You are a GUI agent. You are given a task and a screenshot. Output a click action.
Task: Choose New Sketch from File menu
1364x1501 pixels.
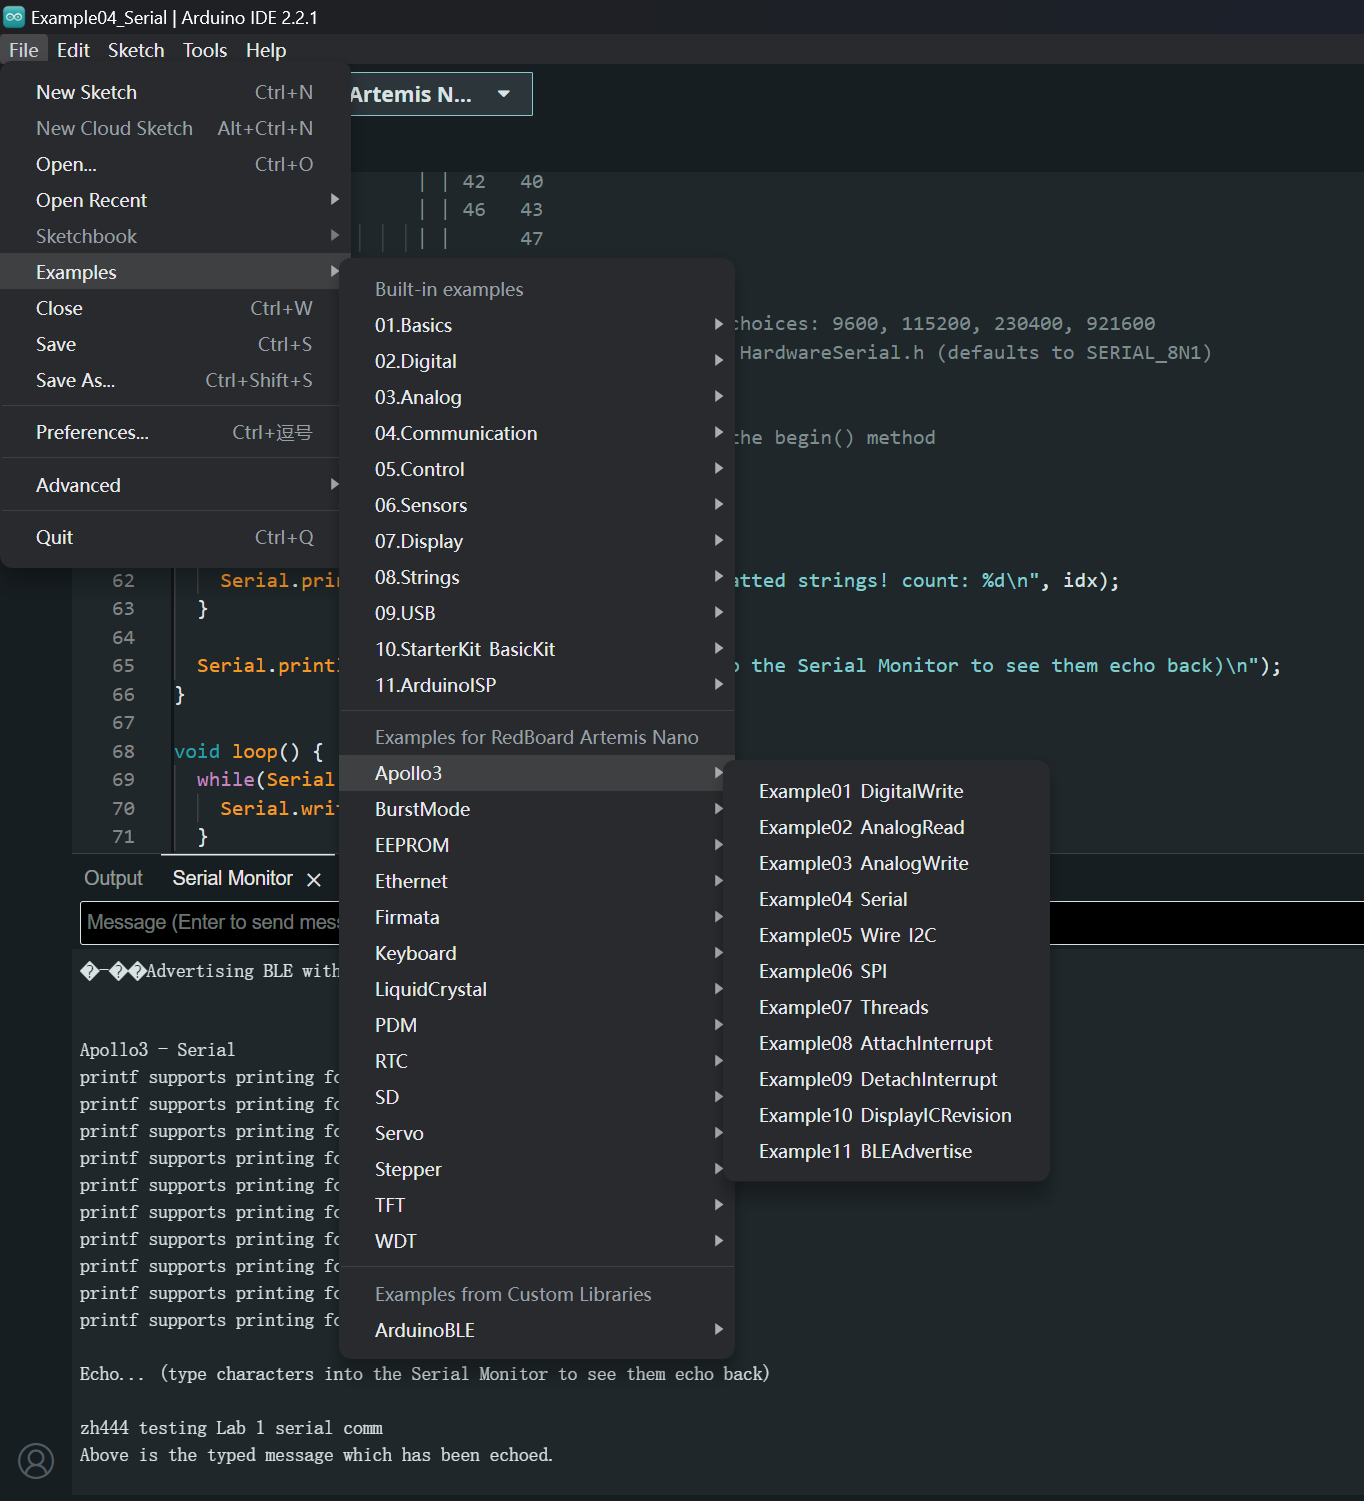point(175,92)
